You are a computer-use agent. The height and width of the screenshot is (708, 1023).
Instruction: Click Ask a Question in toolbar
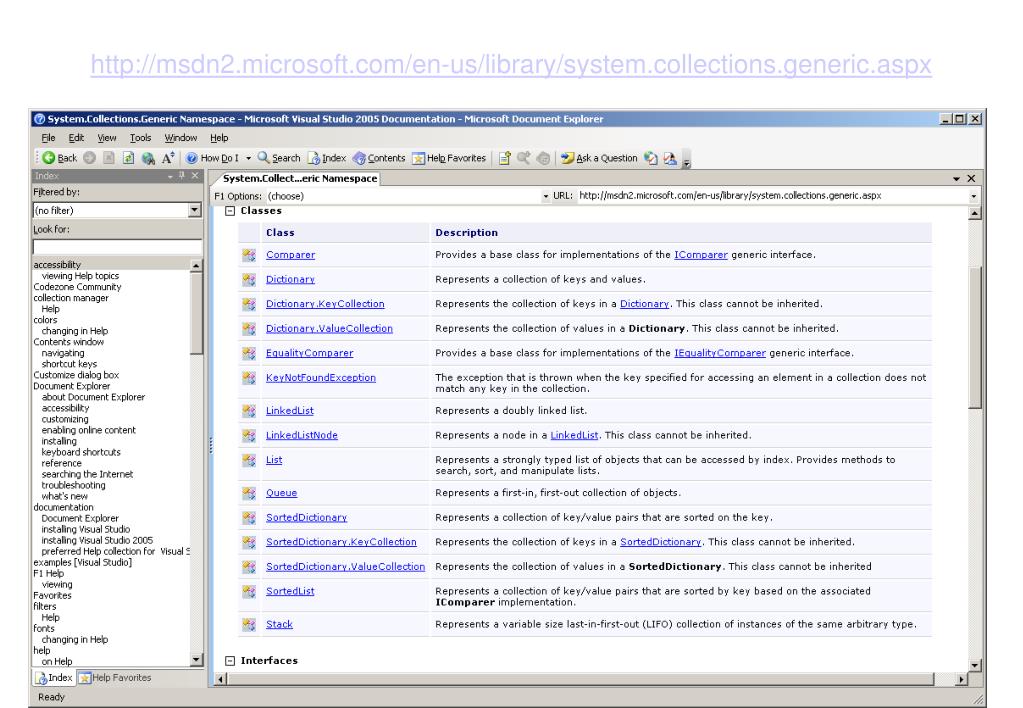pos(599,158)
